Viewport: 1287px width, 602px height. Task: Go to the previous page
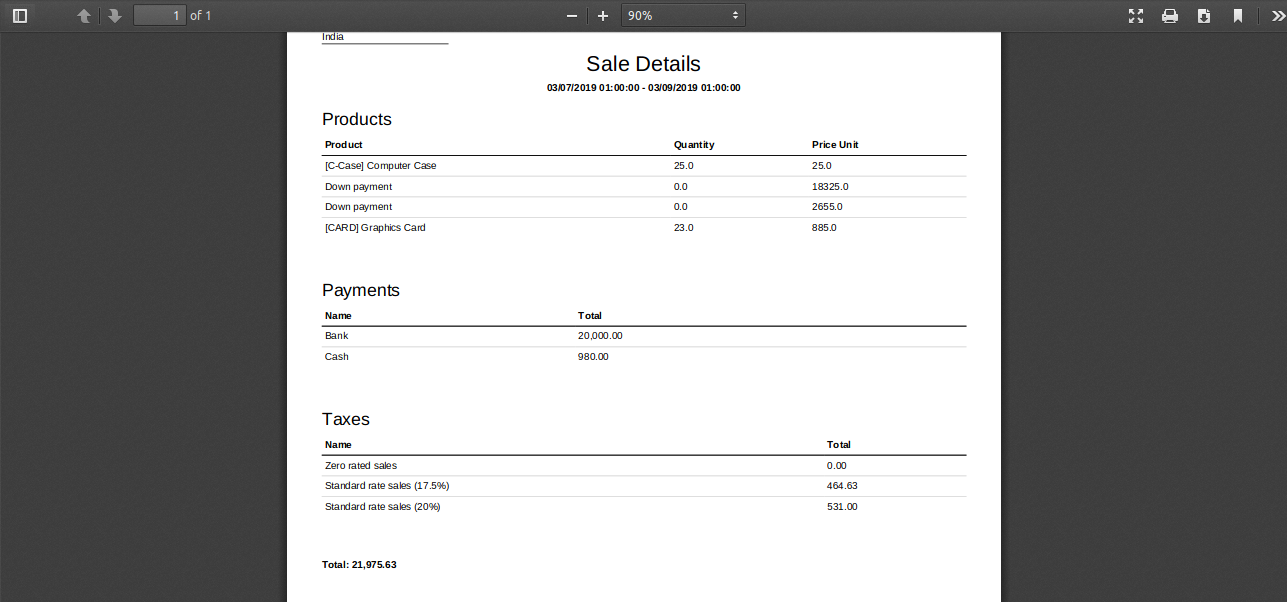click(x=85, y=16)
